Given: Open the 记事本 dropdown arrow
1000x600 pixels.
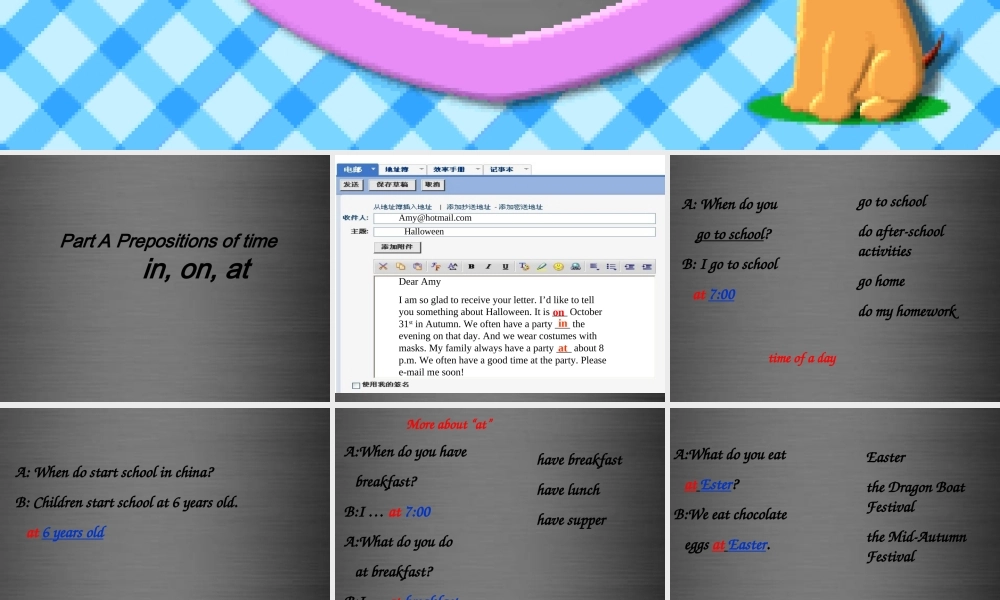Looking at the screenshot, I should 525,169.
